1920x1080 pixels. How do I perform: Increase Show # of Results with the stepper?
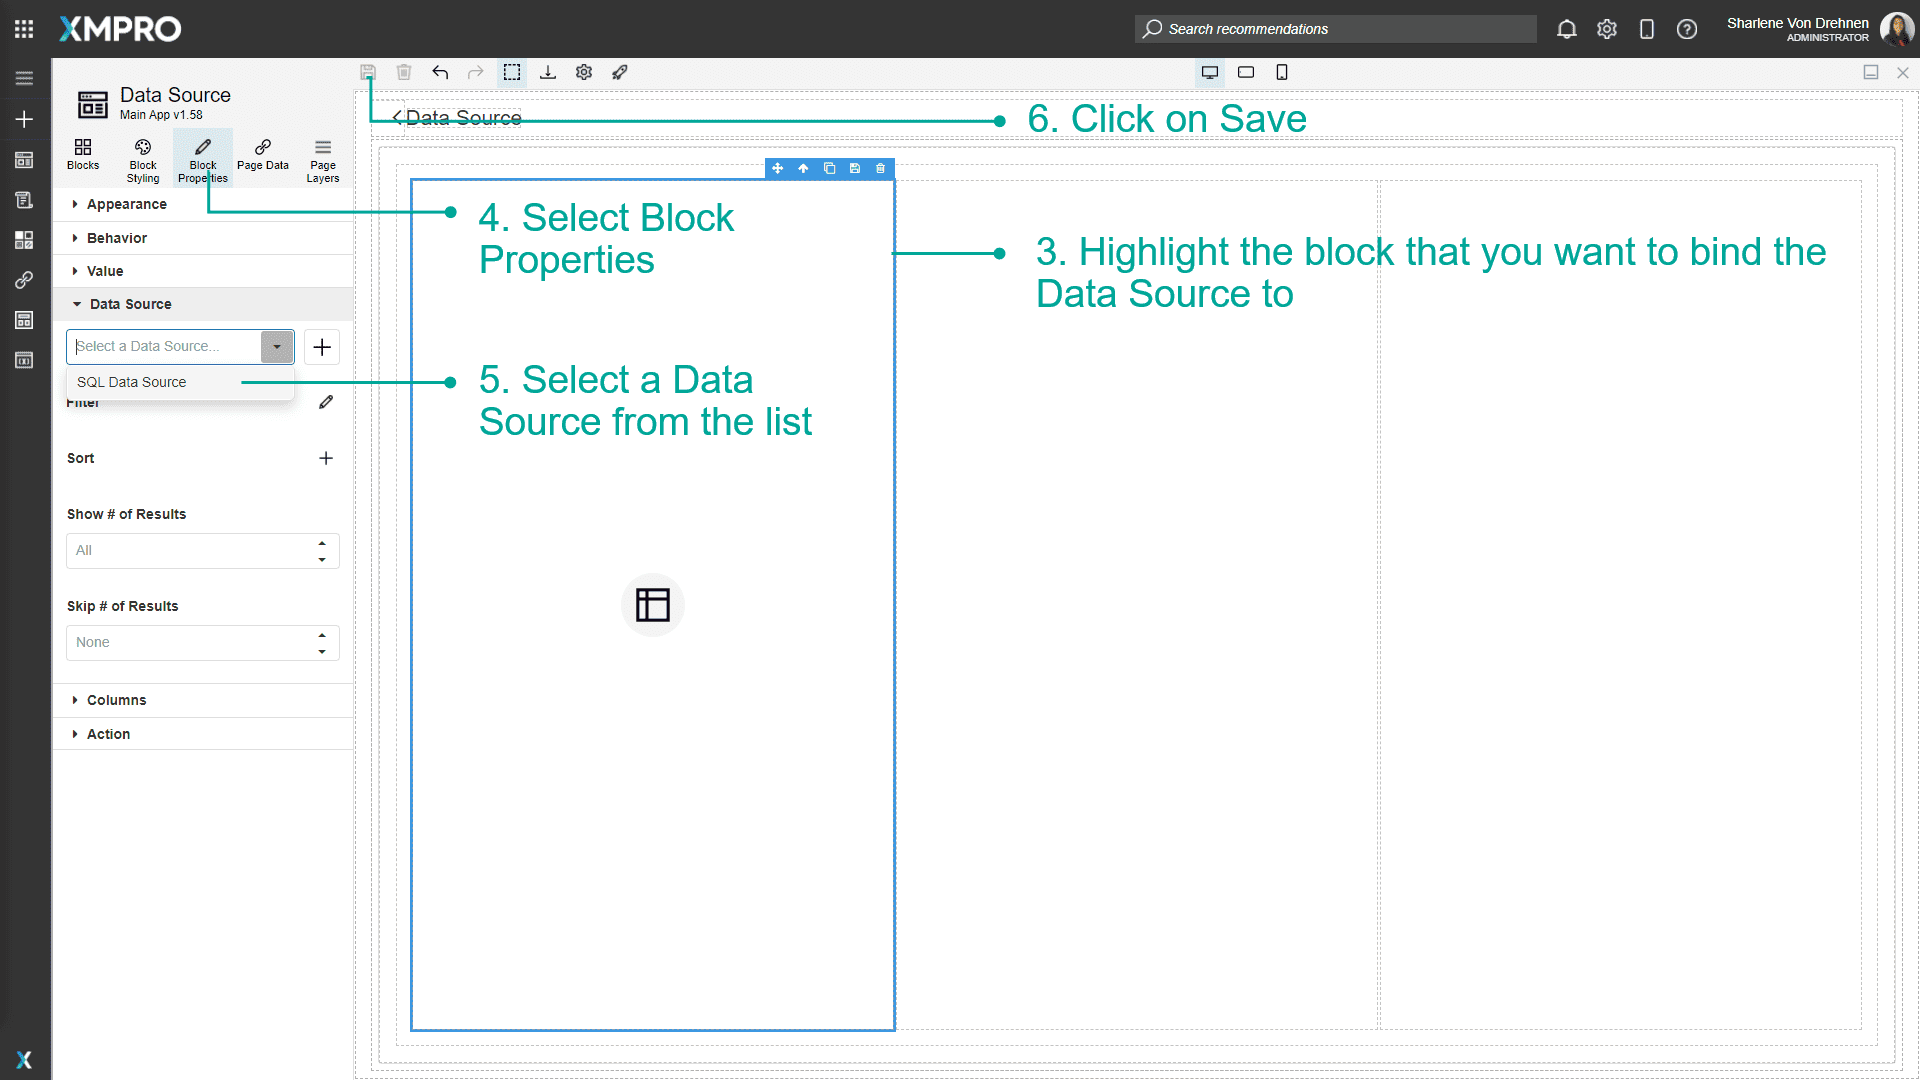(321, 543)
